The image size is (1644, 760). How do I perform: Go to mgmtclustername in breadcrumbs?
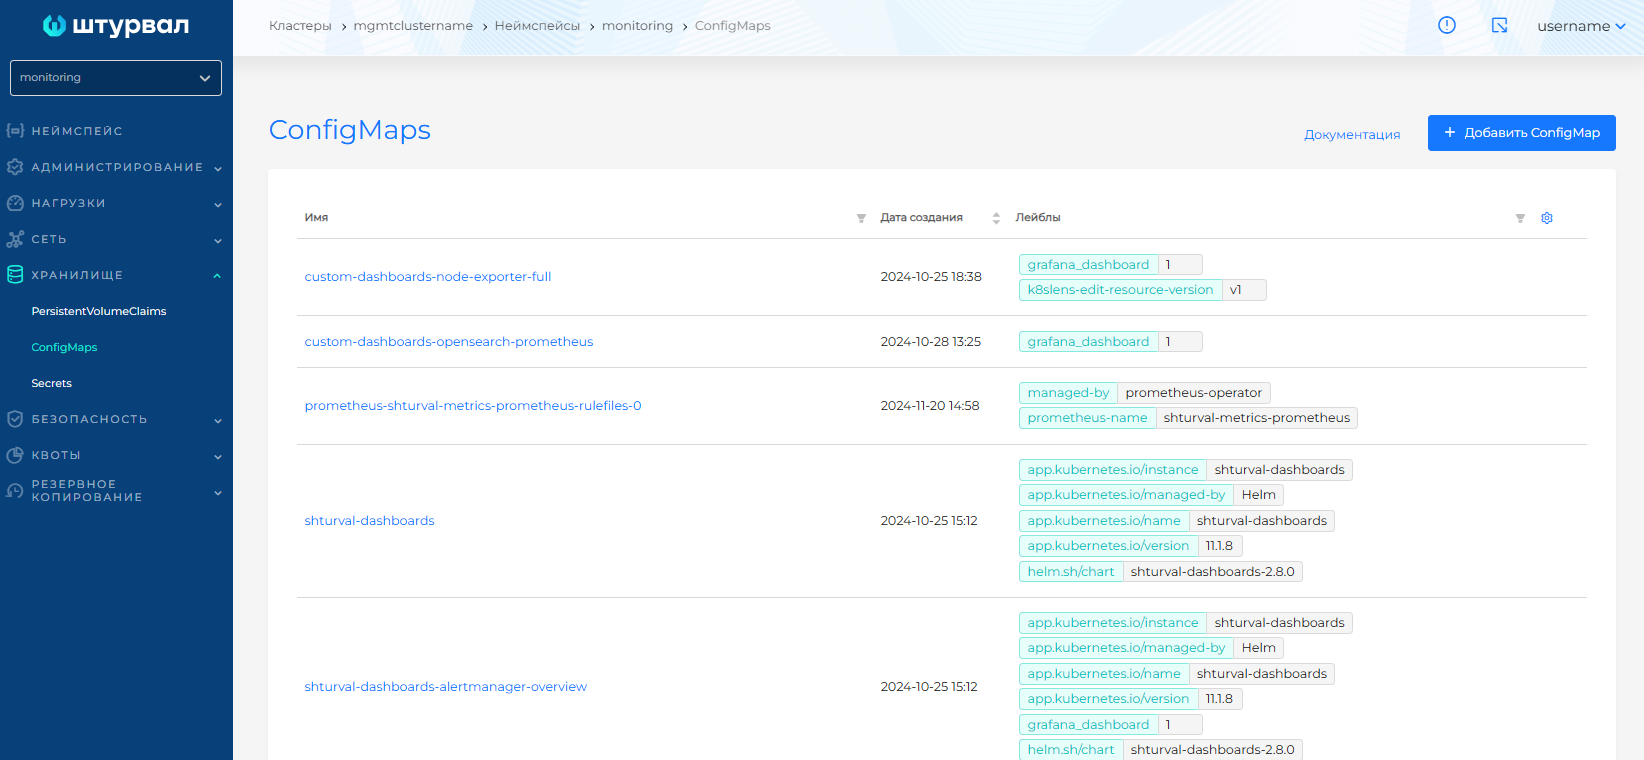[x=413, y=26]
